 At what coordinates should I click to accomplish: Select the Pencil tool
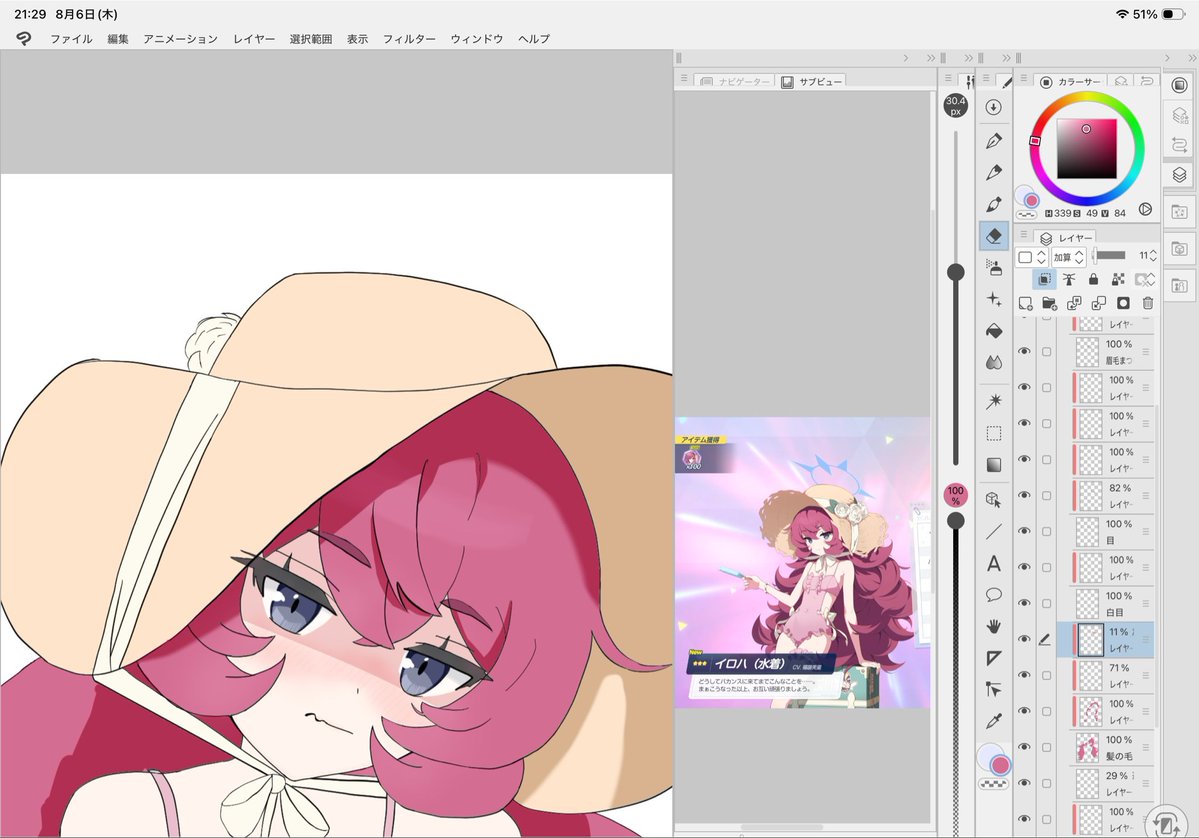993,172
